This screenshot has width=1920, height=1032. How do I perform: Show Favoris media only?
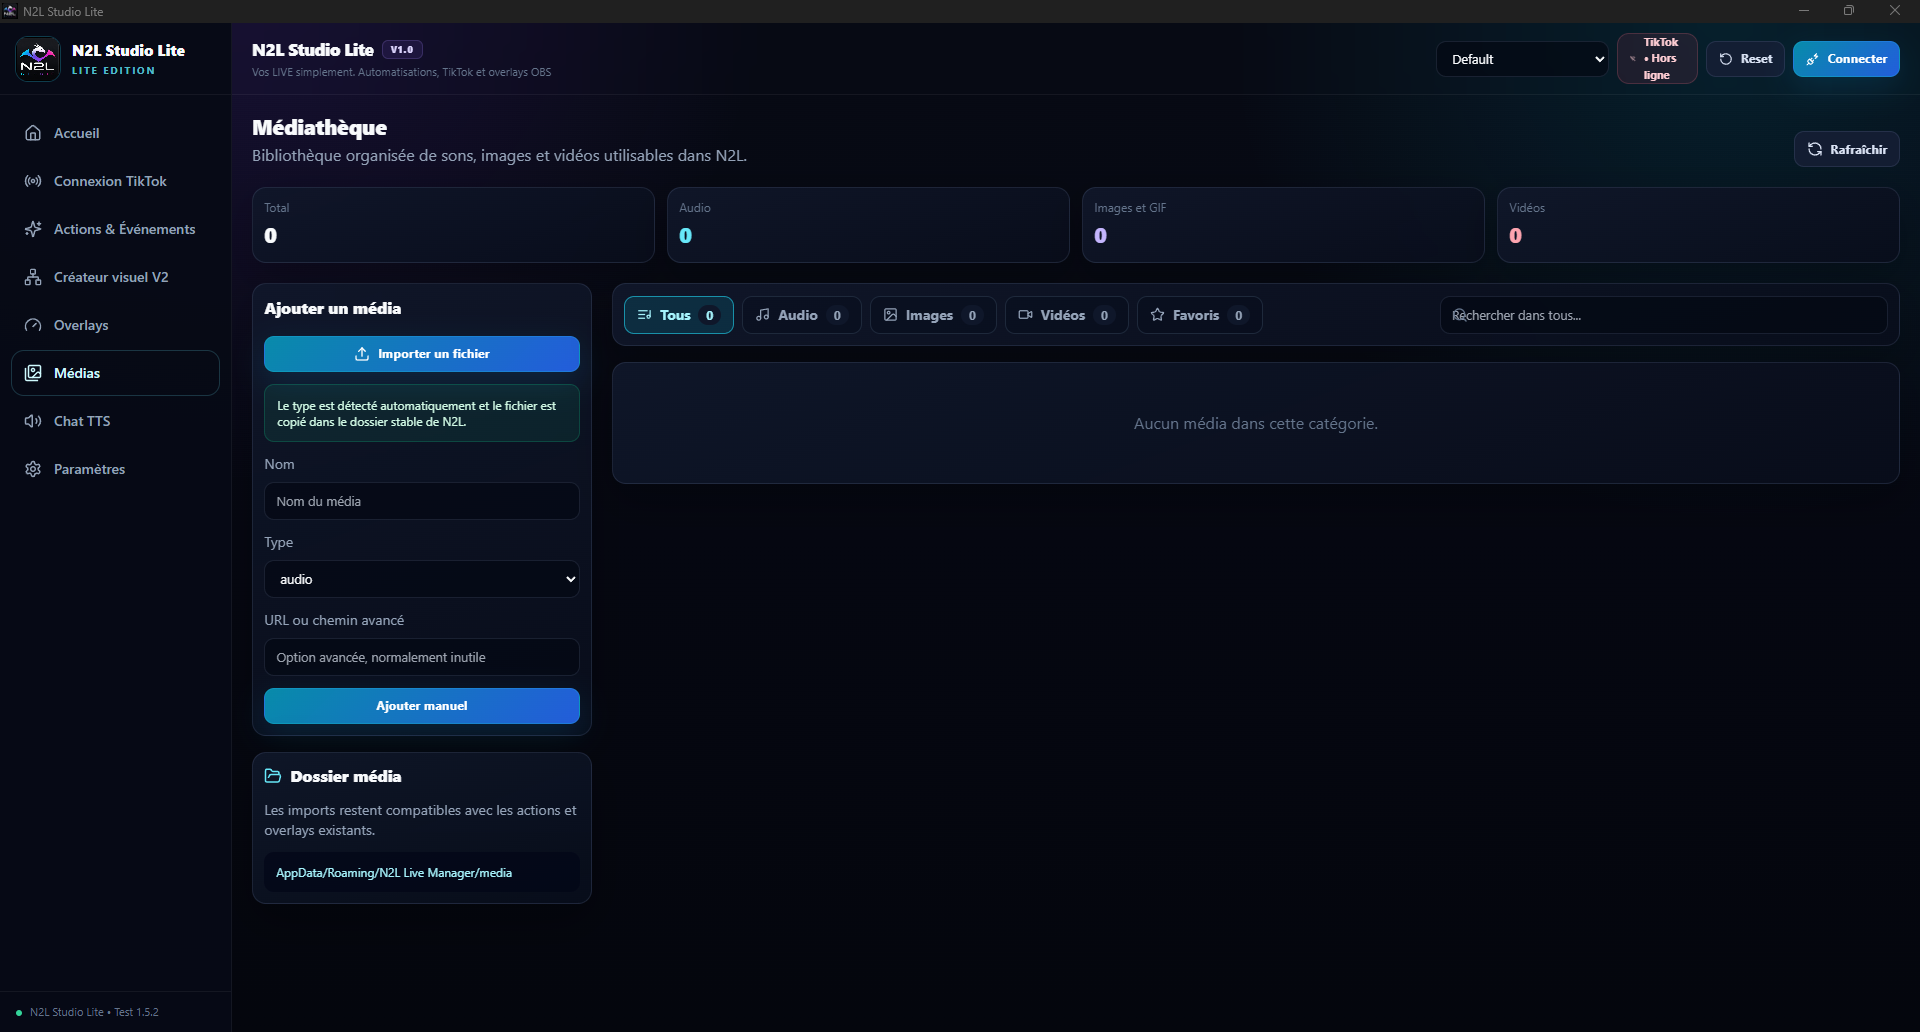click(1200, 315)
